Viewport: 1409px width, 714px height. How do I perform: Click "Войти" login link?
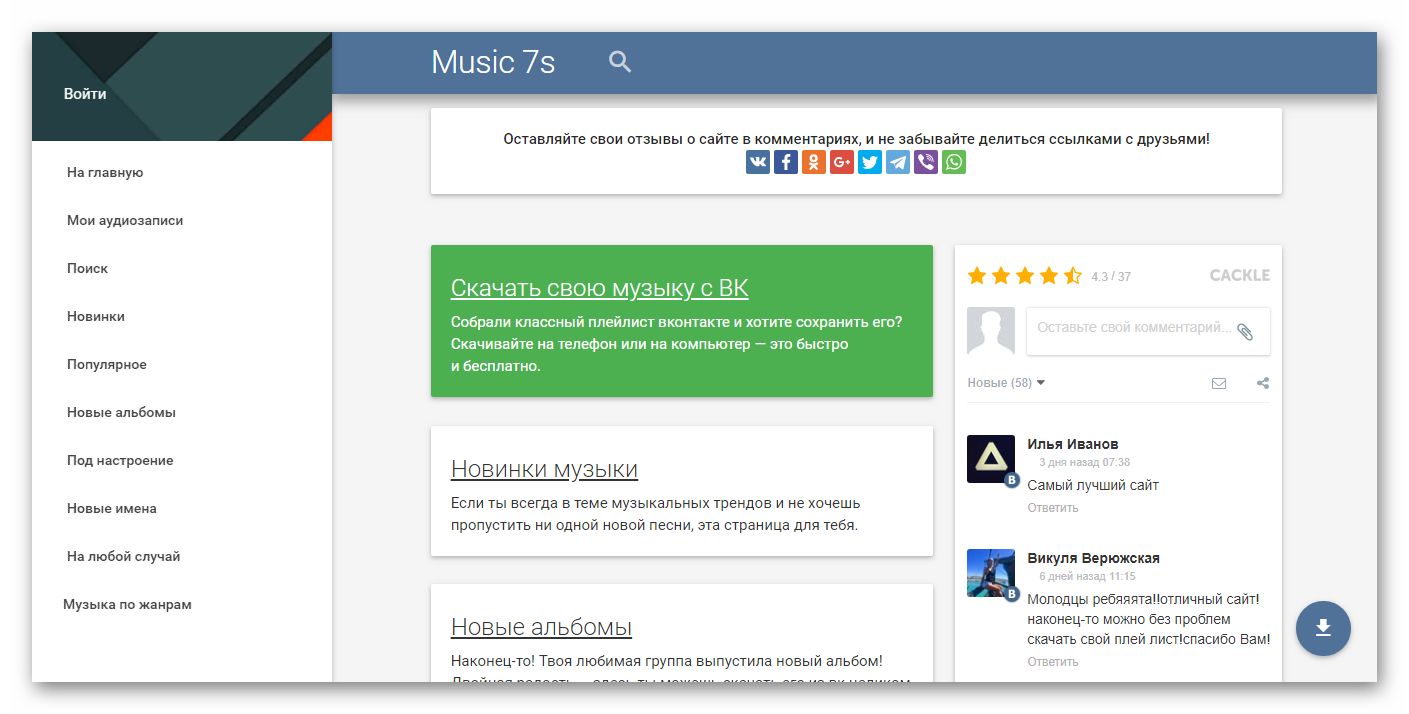(85, 94)
